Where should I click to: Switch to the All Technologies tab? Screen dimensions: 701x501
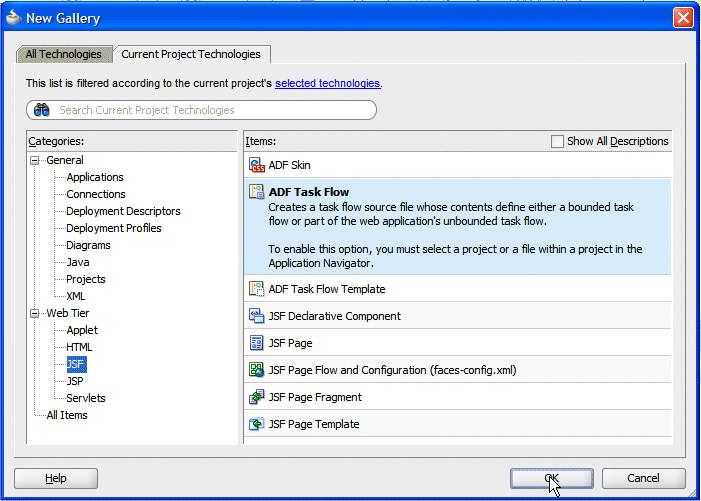point(63,54)
